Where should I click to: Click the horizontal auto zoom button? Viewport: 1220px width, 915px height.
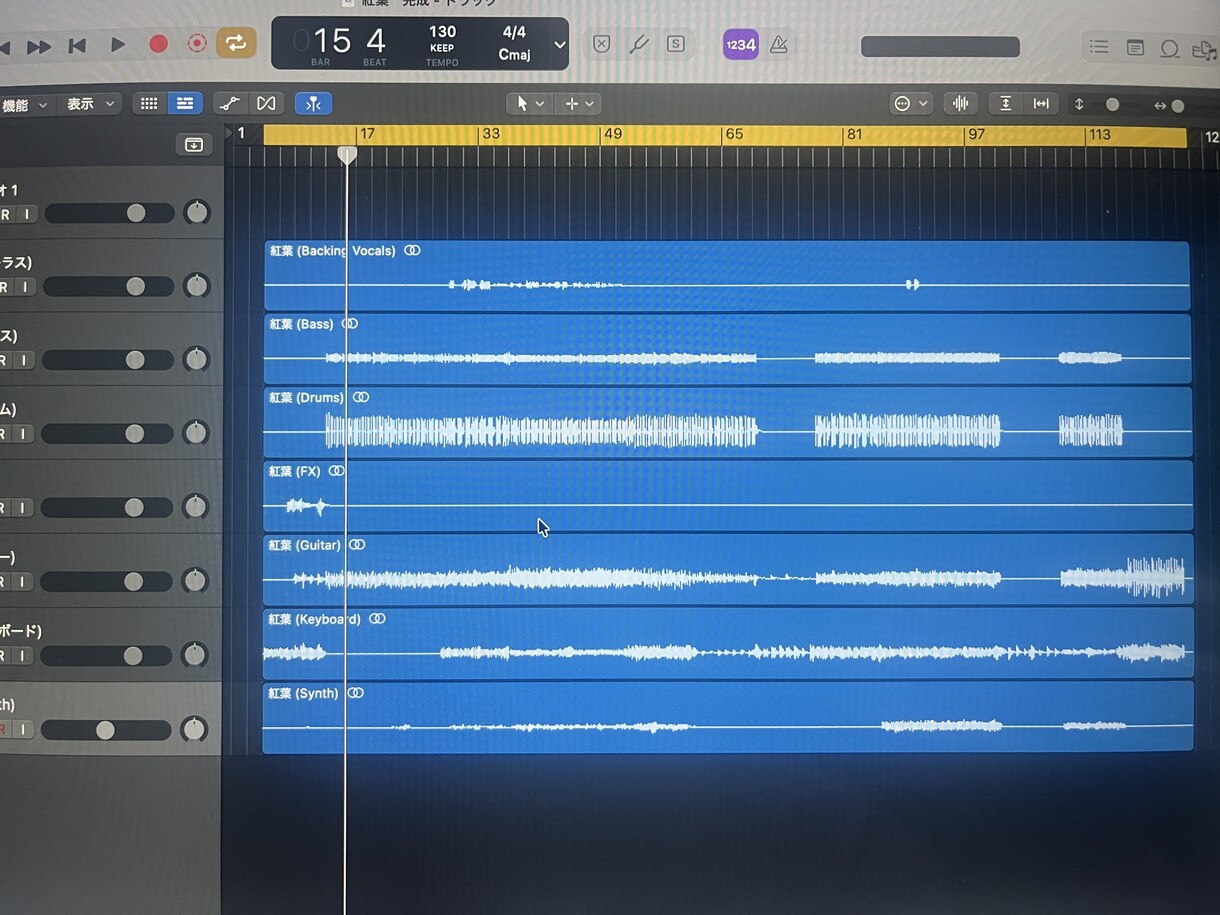tap(1041, 103)
